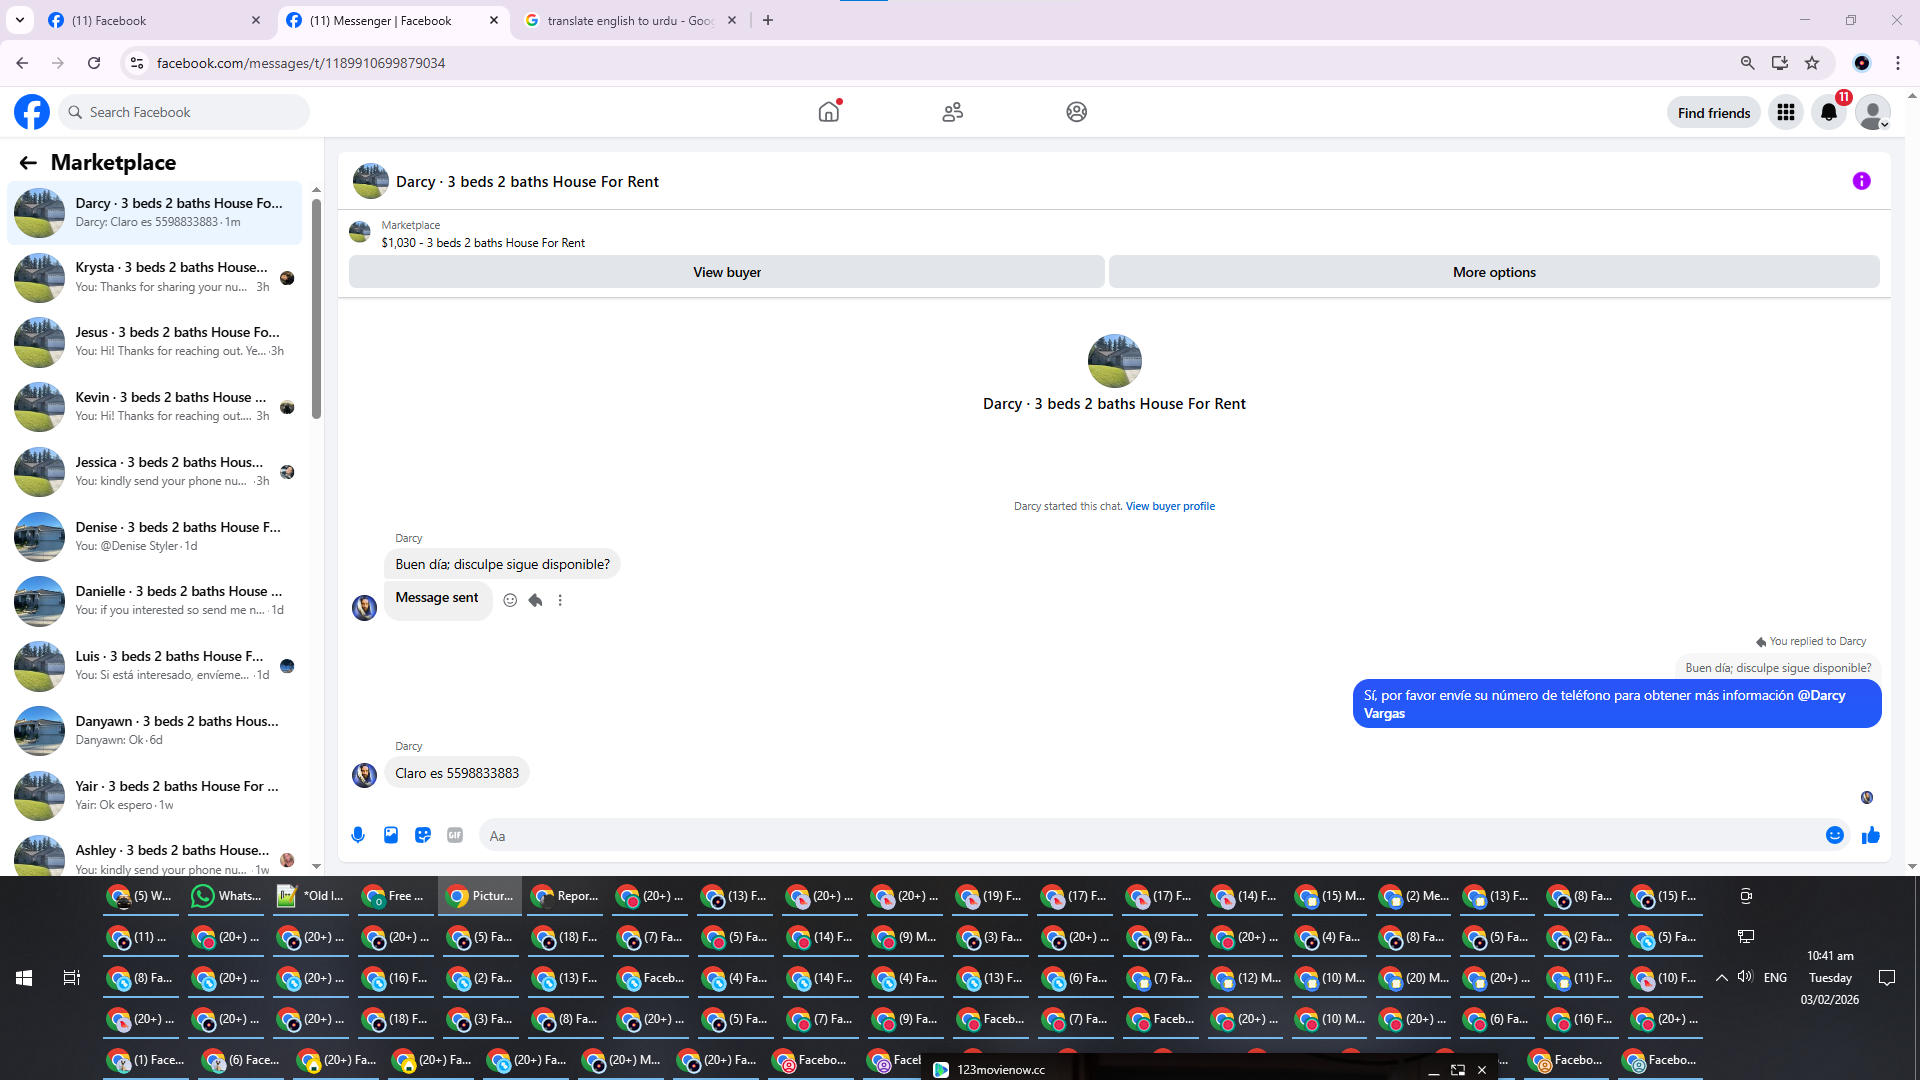
Task: Reply to the 'Message sent' bubble
Action: pyautogui.click(x=536, y=600)
